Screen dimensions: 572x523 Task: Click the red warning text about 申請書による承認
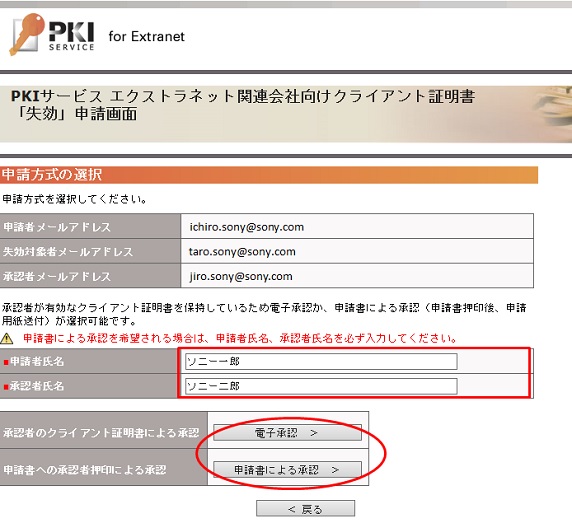pyautogui.click(x=240, y=338)
